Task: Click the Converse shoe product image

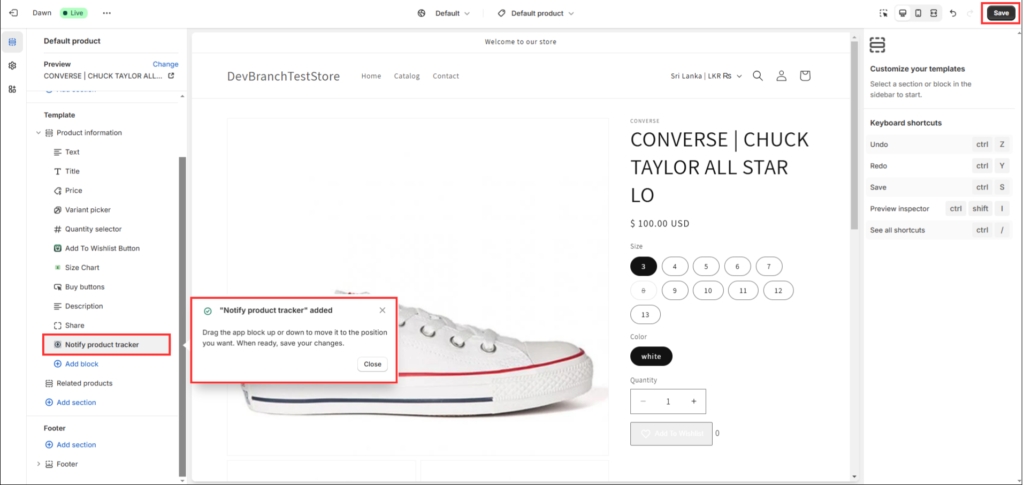Action: [418, 287]
